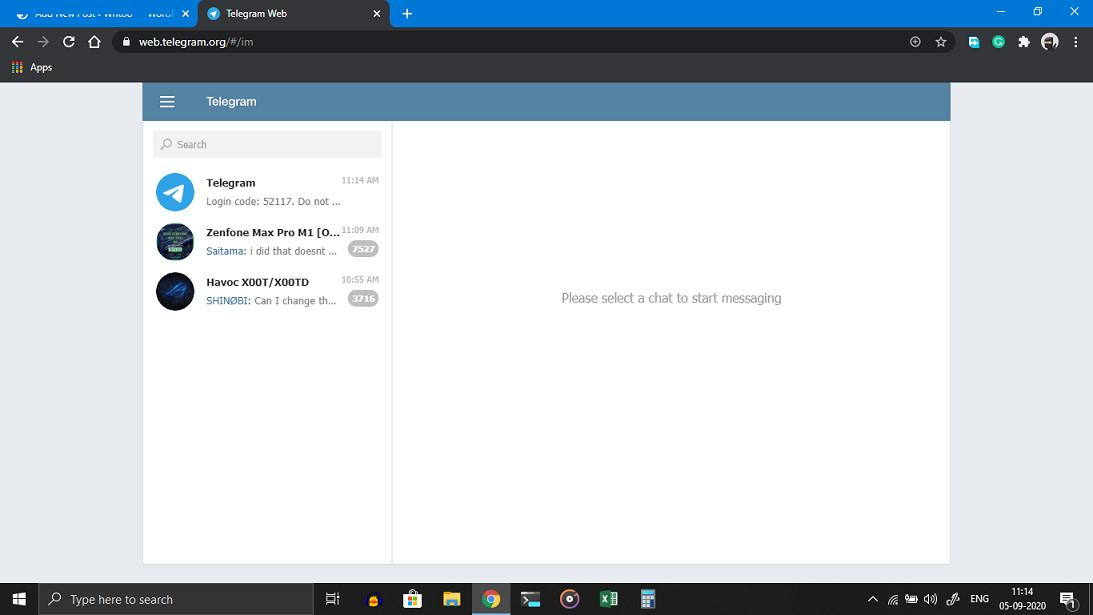This screenshot has width=1093, height=615.
Task: Show hidden system tray icons
Action: [x=873, y=599]
